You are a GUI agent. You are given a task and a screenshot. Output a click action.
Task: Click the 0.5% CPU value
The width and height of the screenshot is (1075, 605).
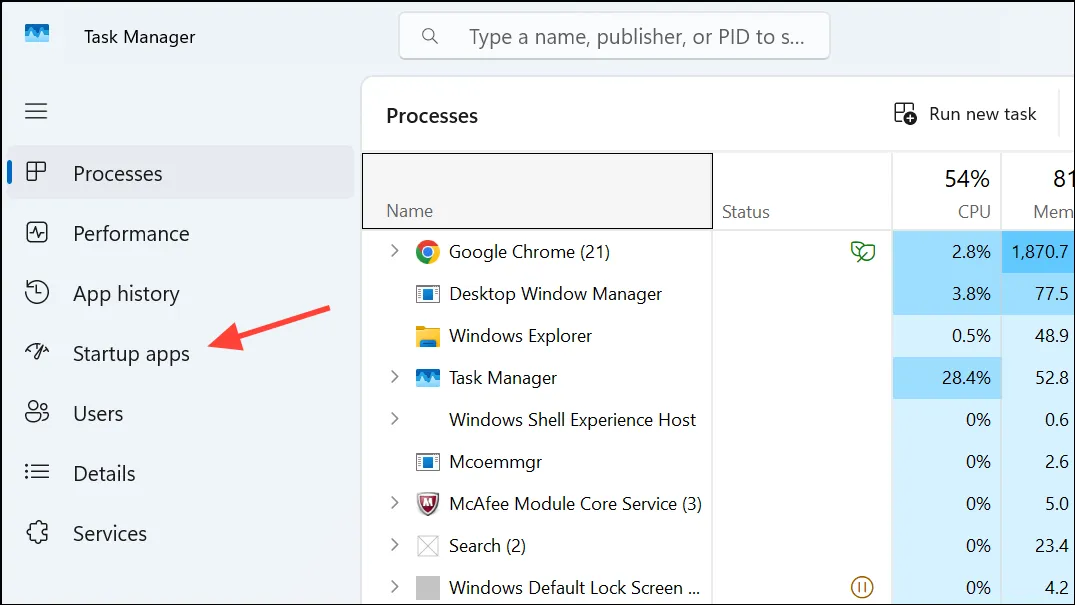[x=971, y=335]
